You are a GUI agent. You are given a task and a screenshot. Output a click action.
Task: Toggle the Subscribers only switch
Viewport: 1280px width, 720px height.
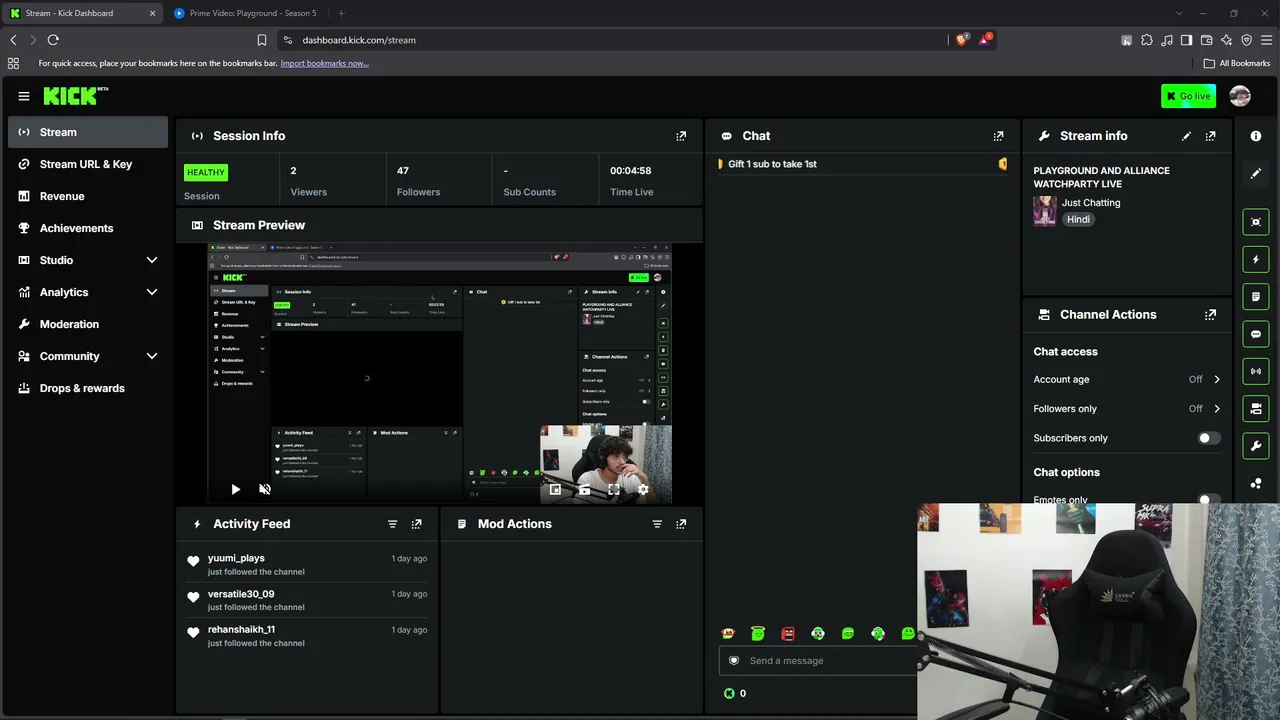1209,438
